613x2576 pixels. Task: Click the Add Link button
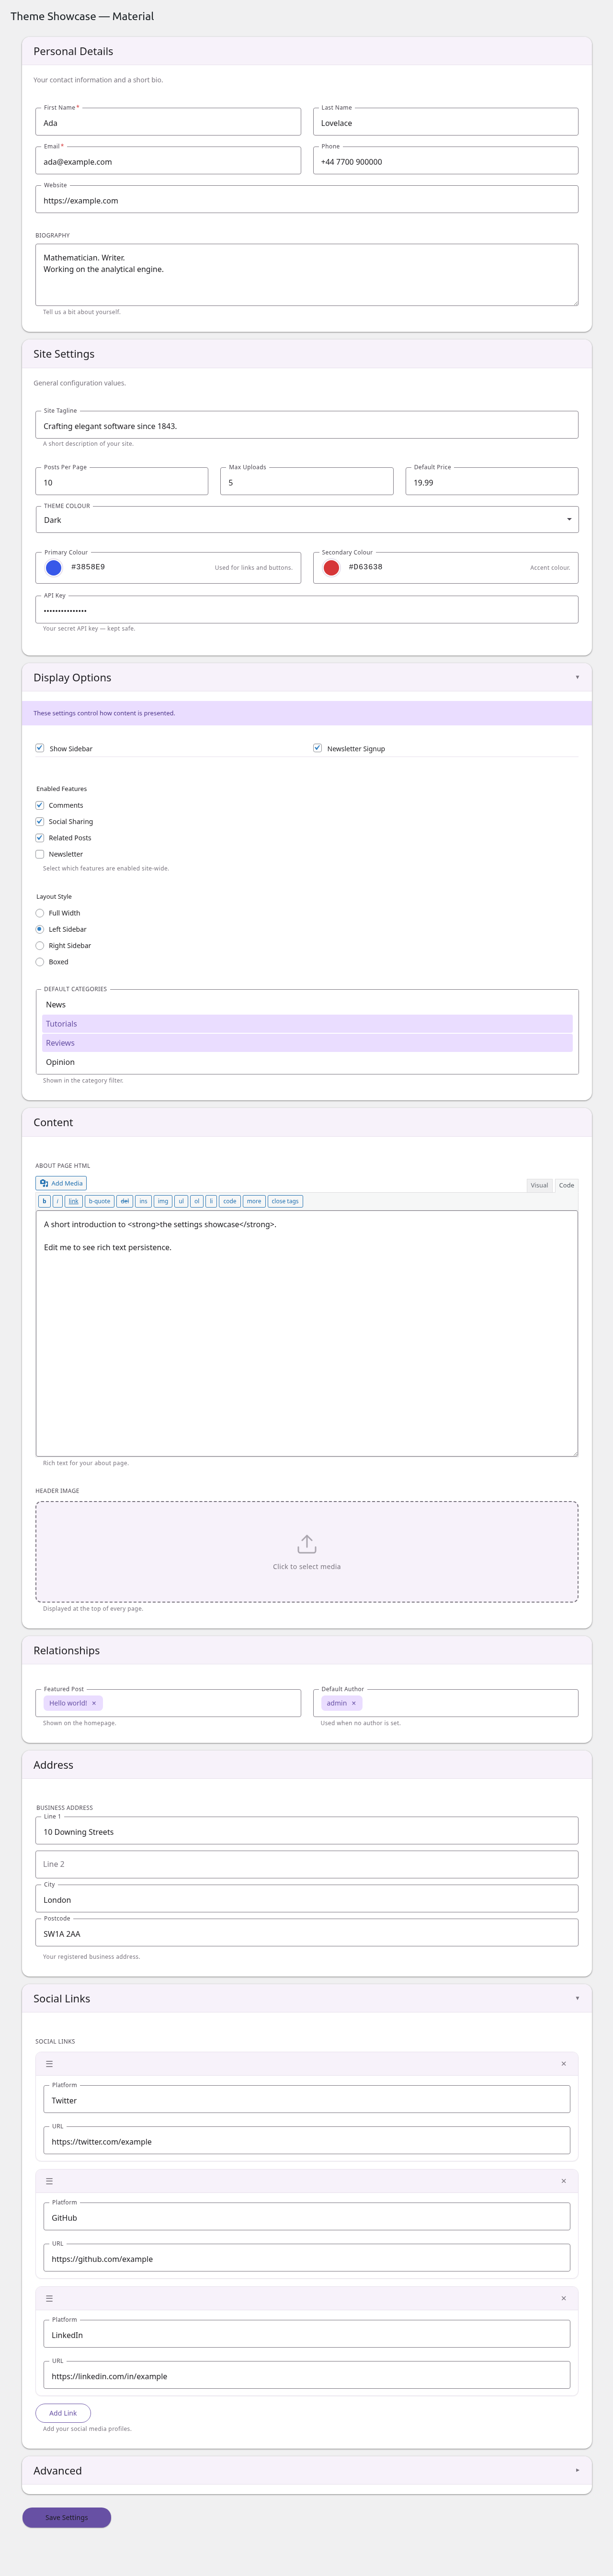coord(63,2413)
